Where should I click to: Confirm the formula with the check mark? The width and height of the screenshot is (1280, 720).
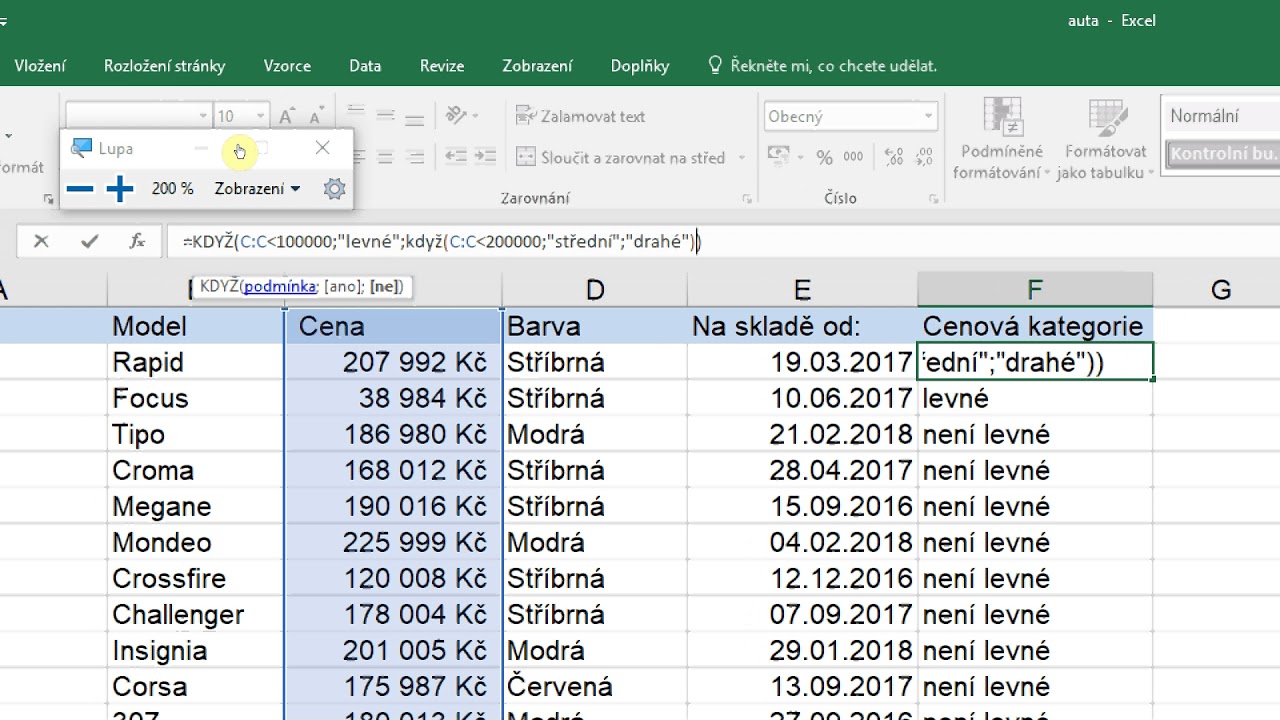(90, 241)
